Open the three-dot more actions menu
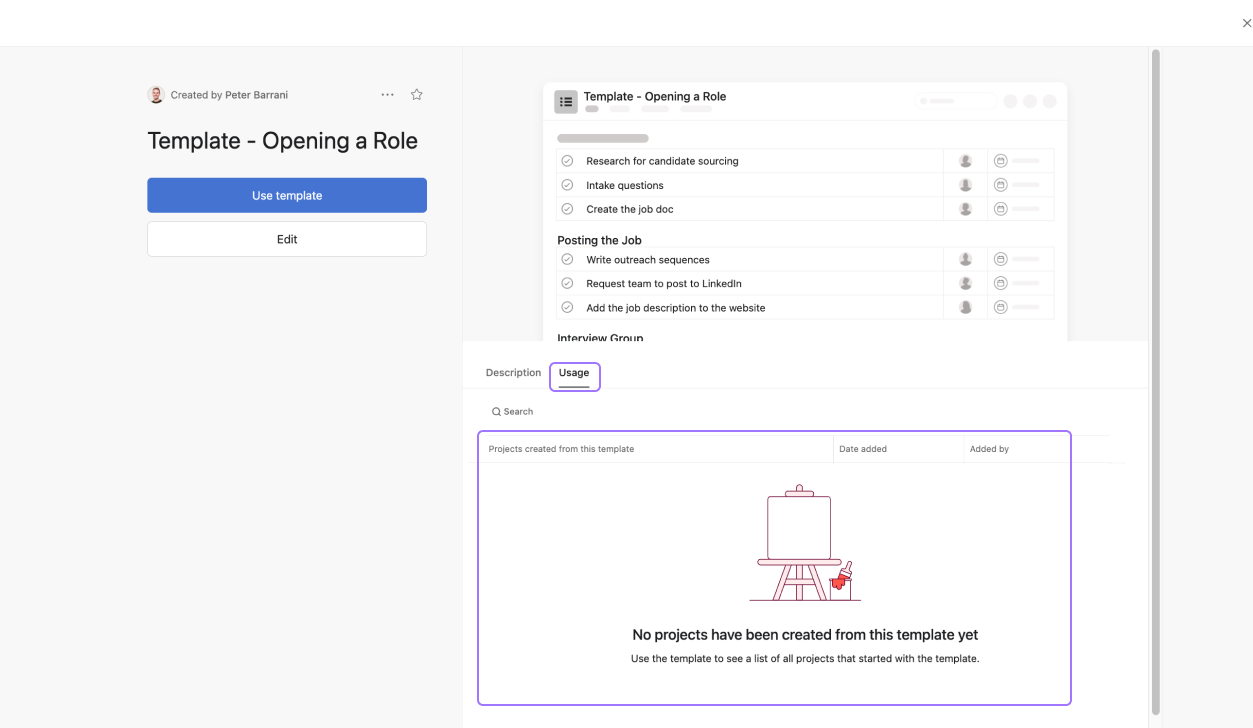The height and width of the screenshot is (728, 1253). [387, 95]
